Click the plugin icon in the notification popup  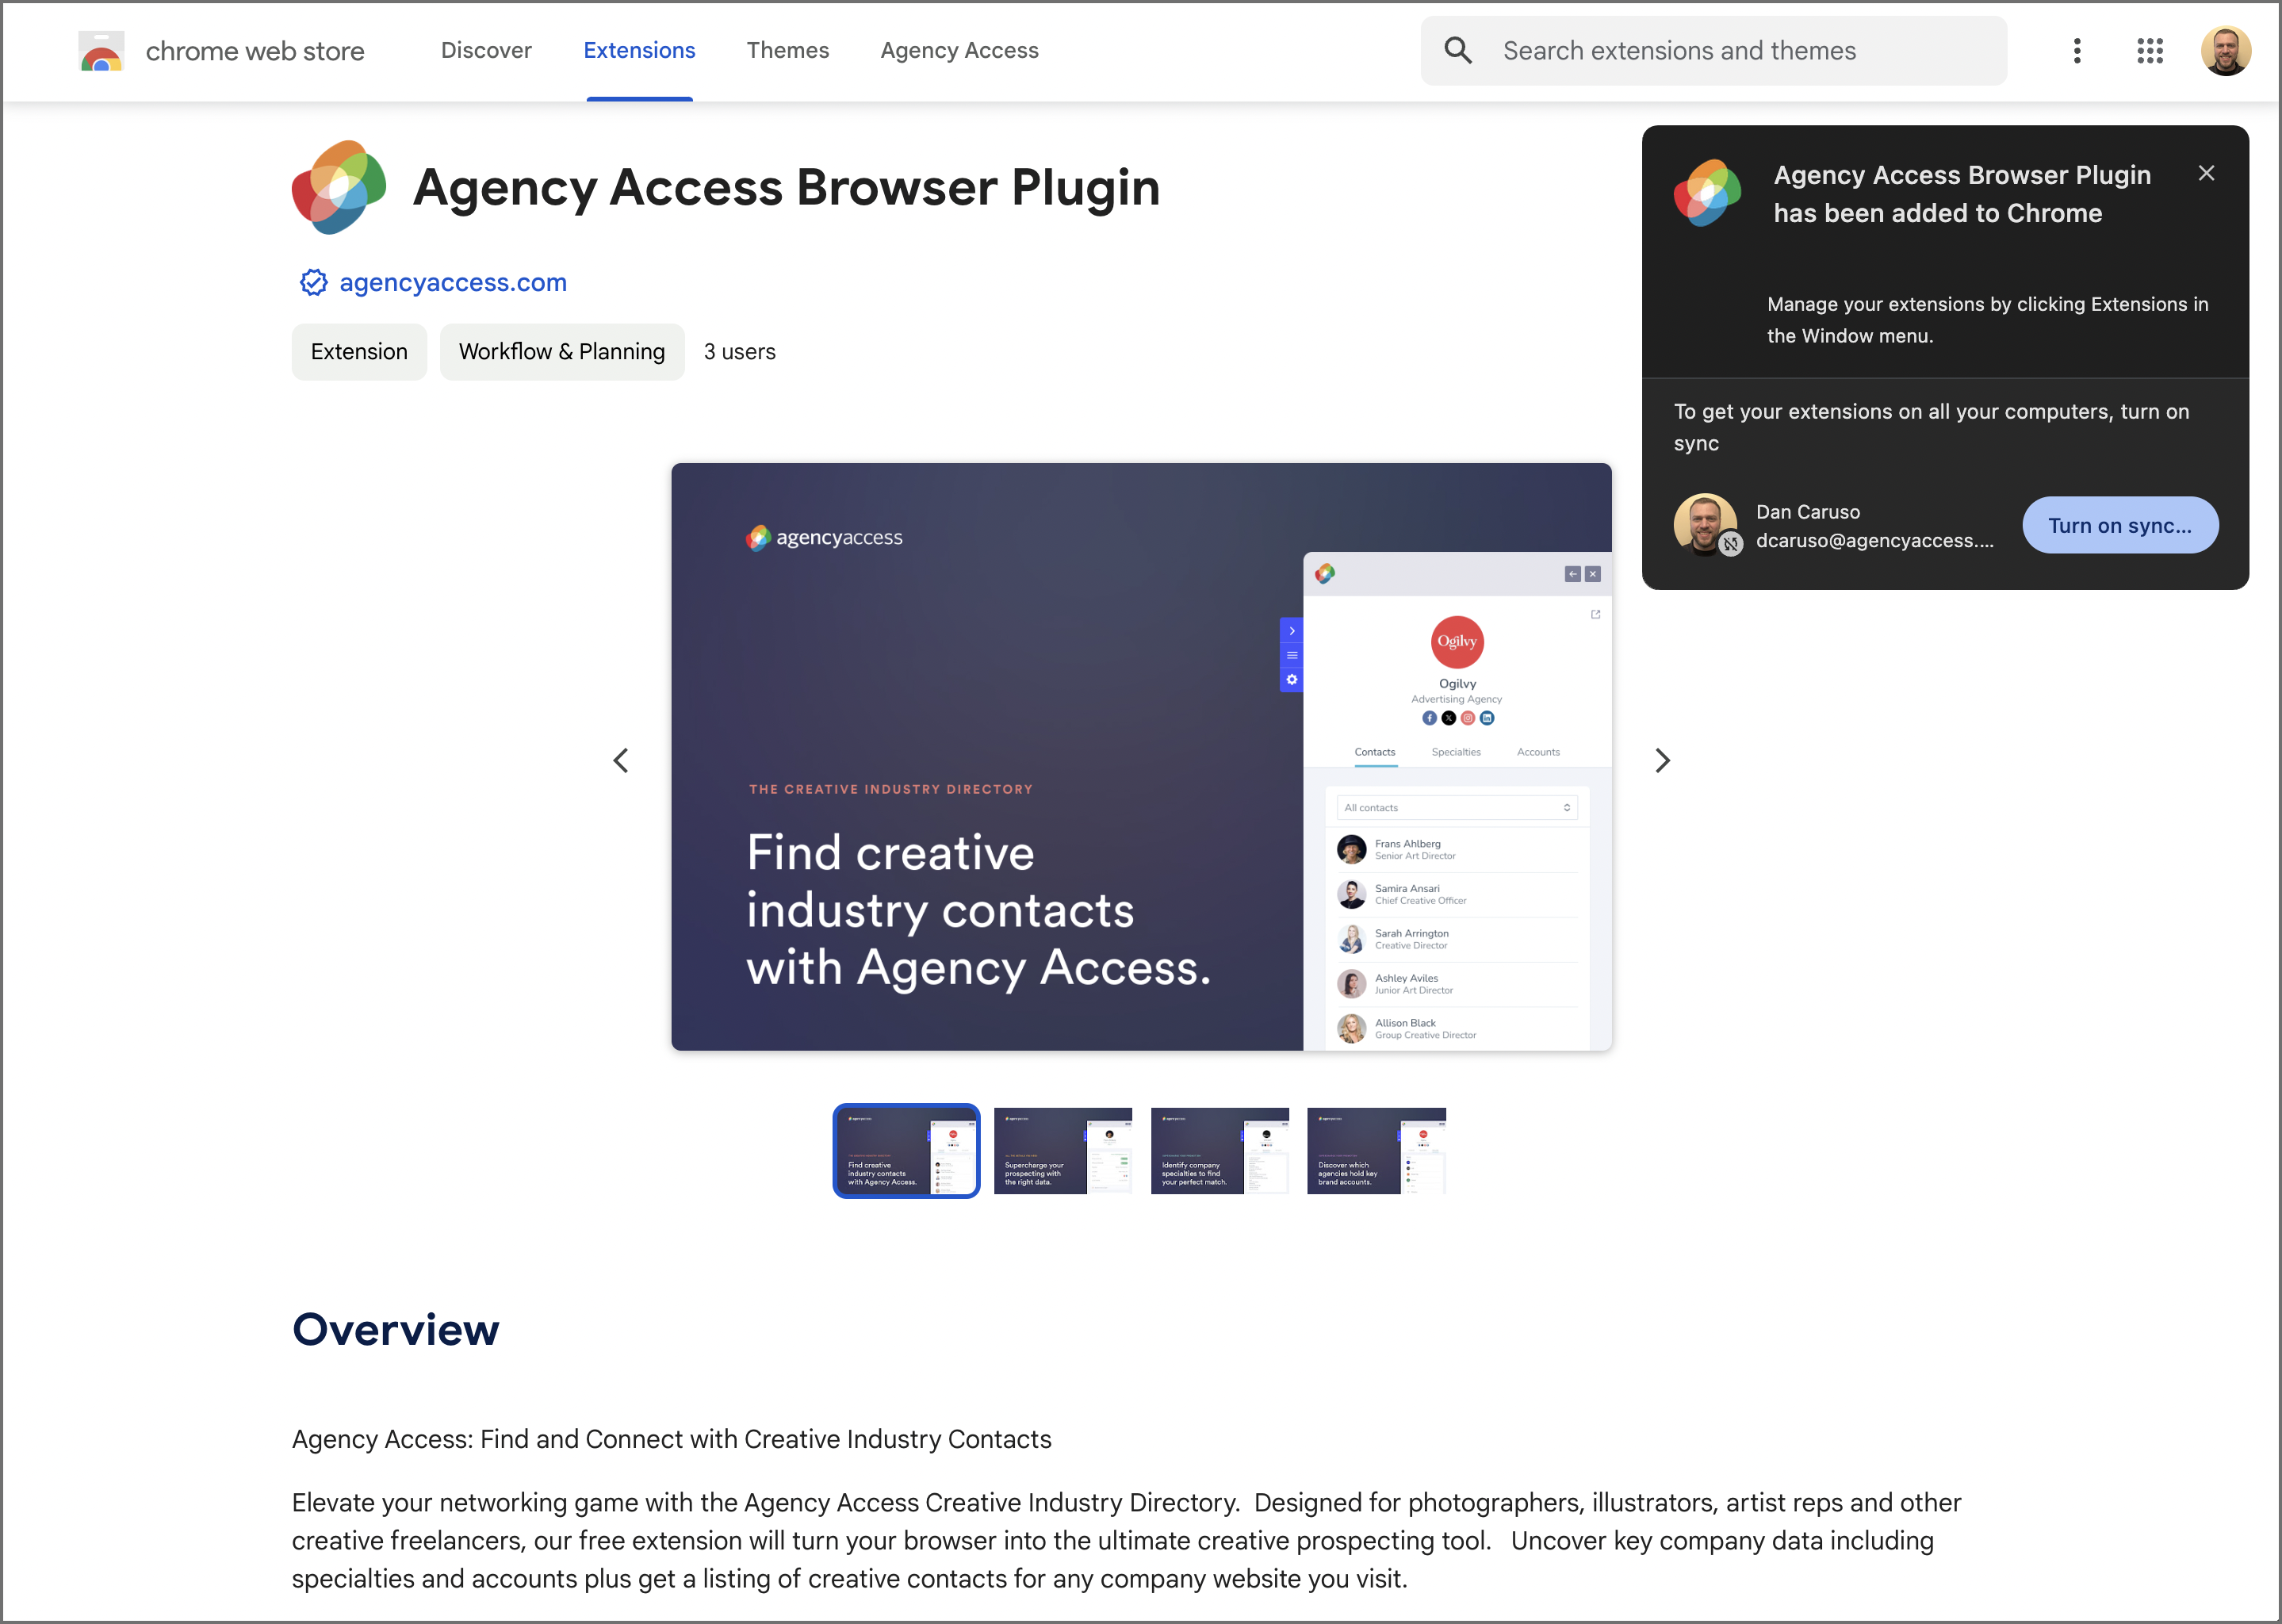pos(1708,193)
